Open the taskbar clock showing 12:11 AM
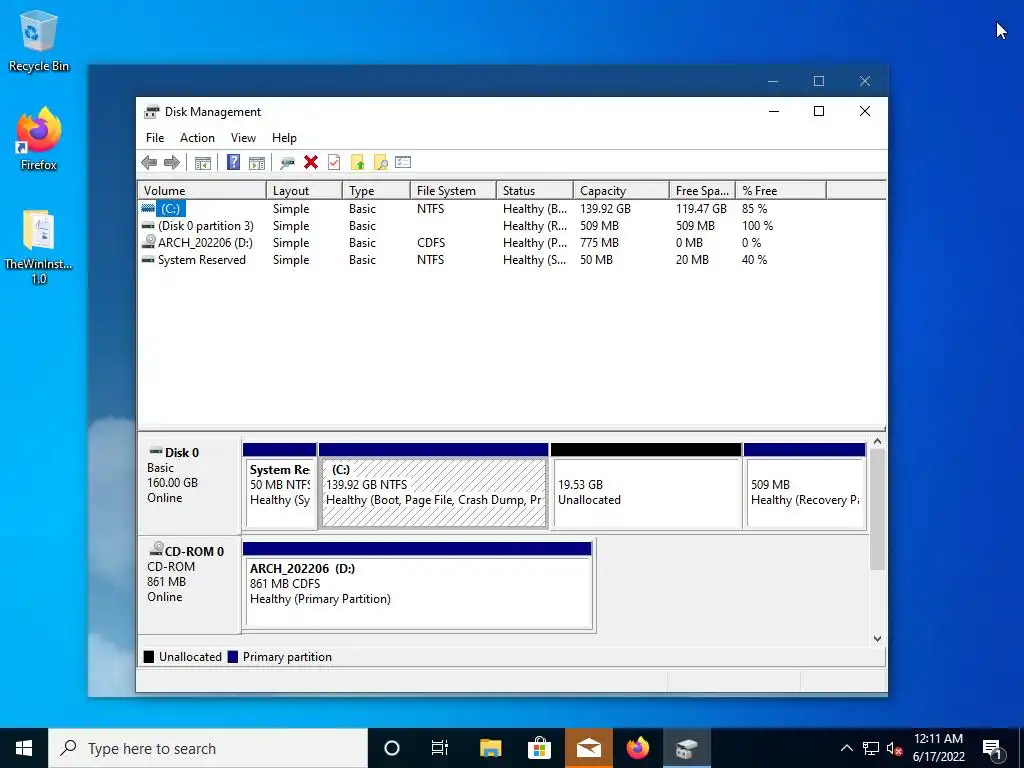 (938, 748)
